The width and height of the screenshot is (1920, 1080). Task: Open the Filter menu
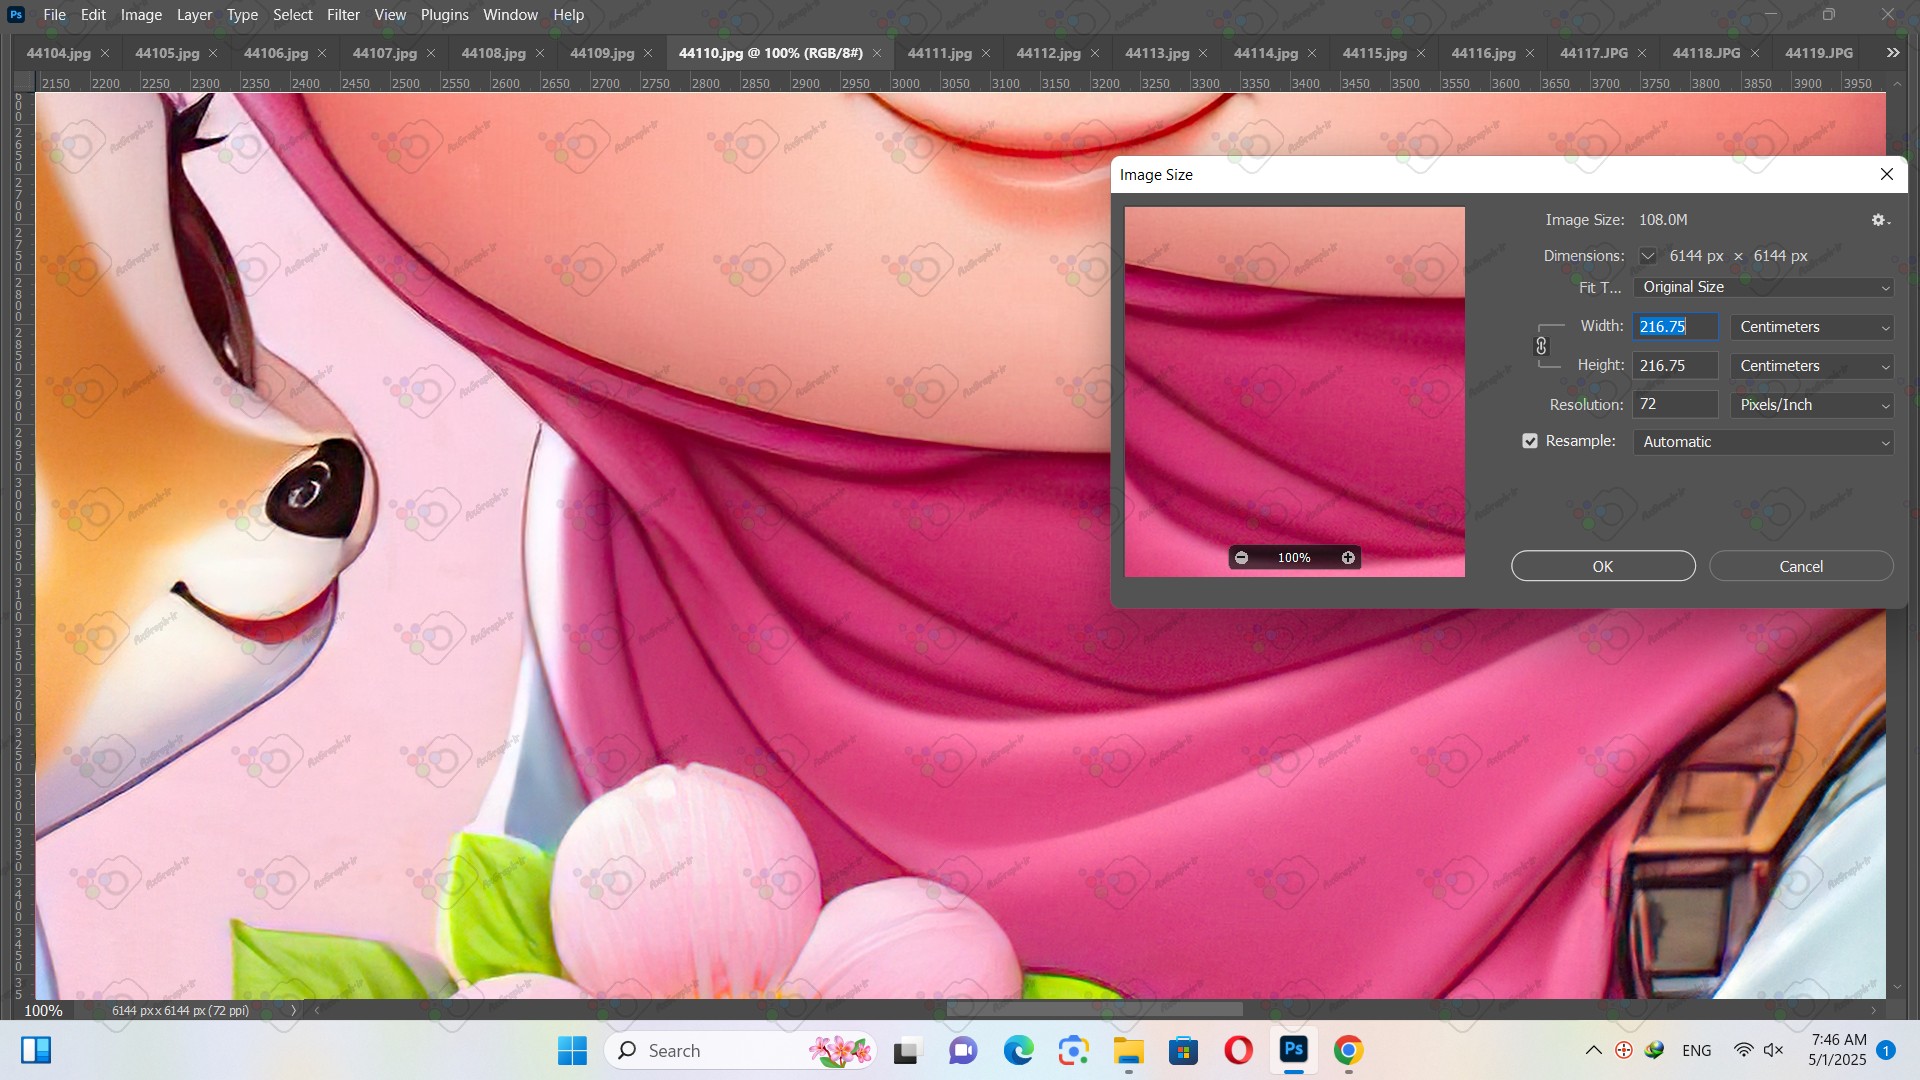(x=343, y=15)
